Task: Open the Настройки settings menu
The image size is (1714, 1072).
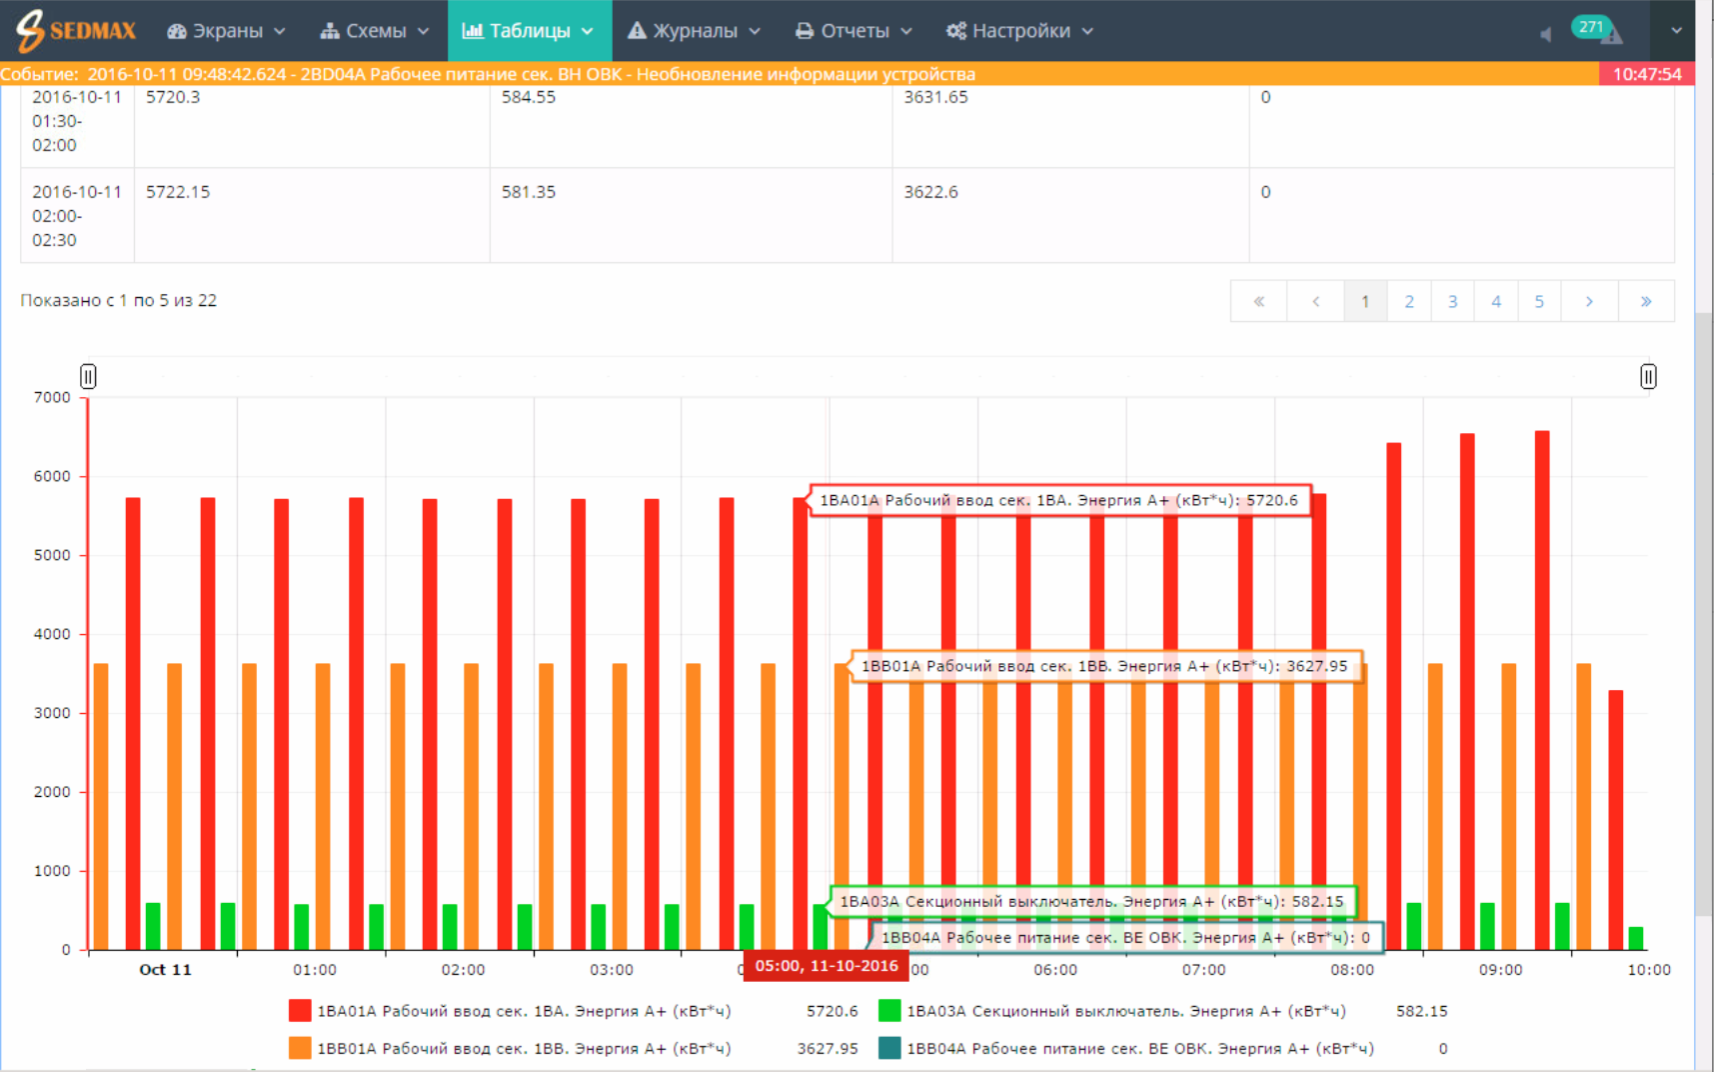Action: point(1019,31)
